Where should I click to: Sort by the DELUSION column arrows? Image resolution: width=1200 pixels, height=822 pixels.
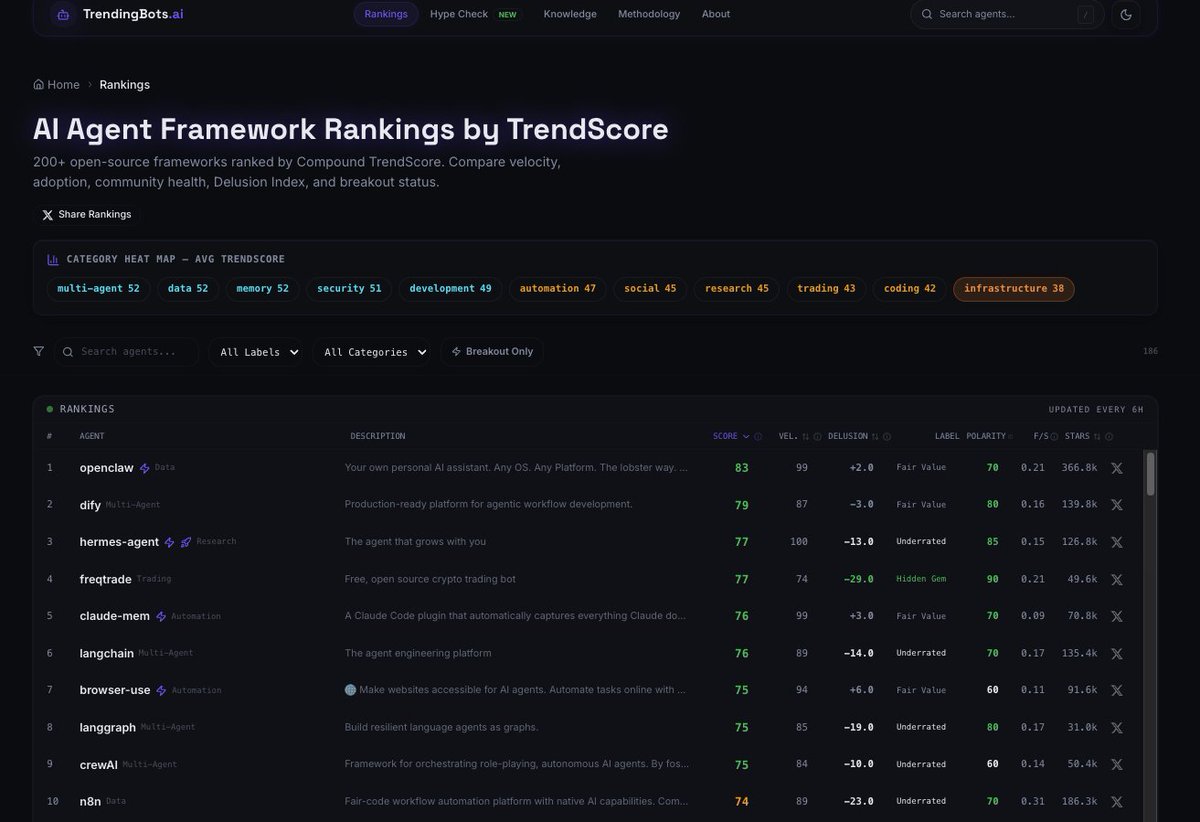[x=876, y=436]
